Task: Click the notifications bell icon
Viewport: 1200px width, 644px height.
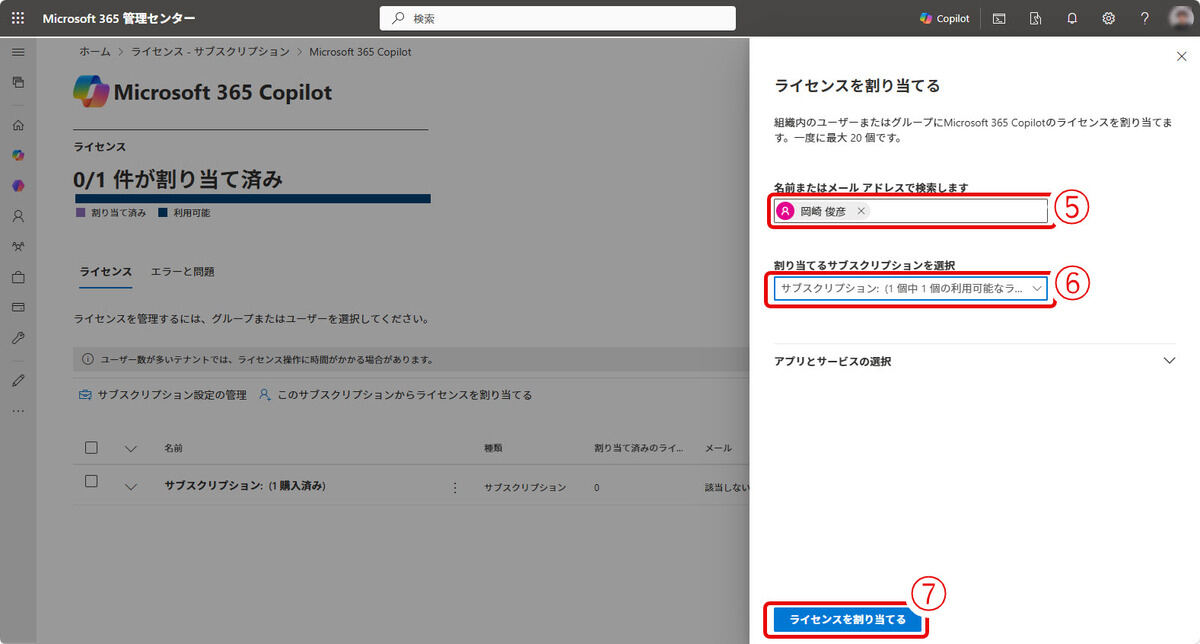Action: (1072, 18)
